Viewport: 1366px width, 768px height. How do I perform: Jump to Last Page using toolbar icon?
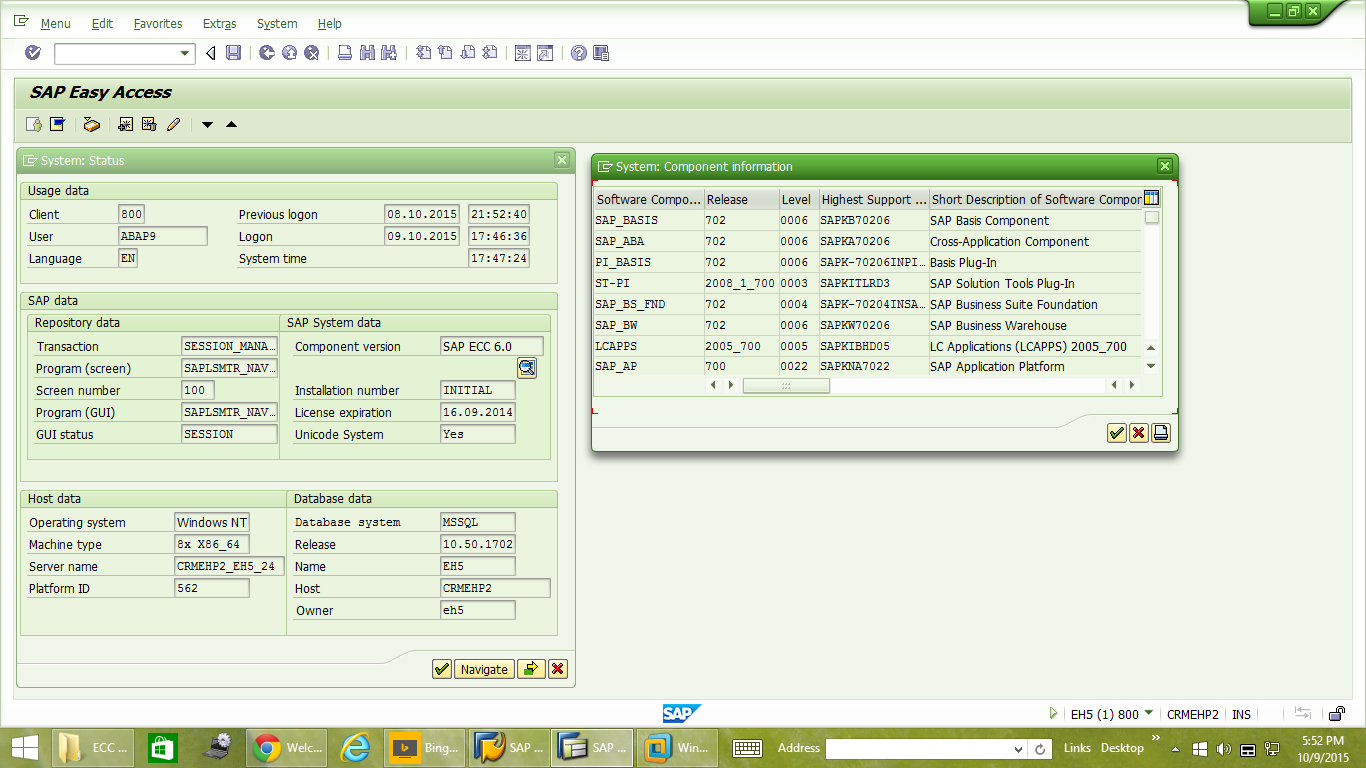coord(489,53)
